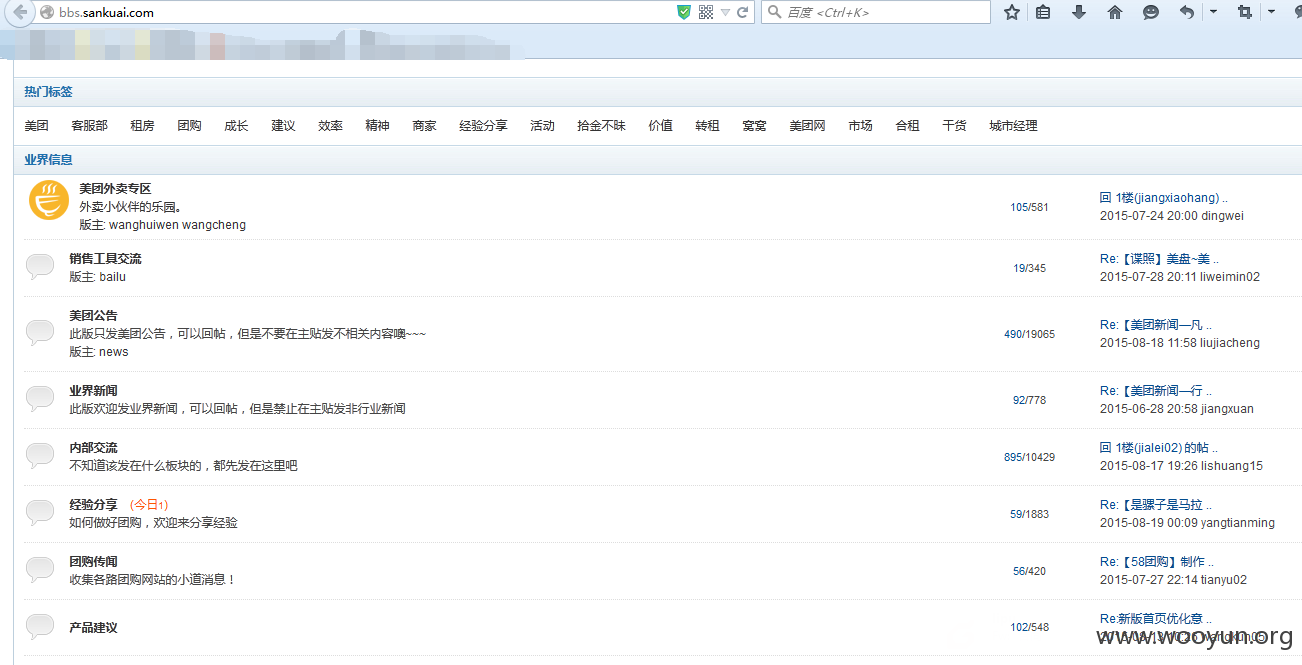1302x665 pixels.
Task: Reload the page with the refresh icon
Action: (743, 13)
